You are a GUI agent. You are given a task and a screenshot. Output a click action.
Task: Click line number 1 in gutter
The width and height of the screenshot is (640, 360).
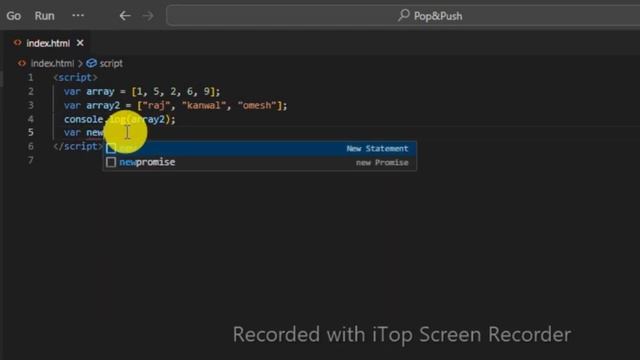(31, 77)
